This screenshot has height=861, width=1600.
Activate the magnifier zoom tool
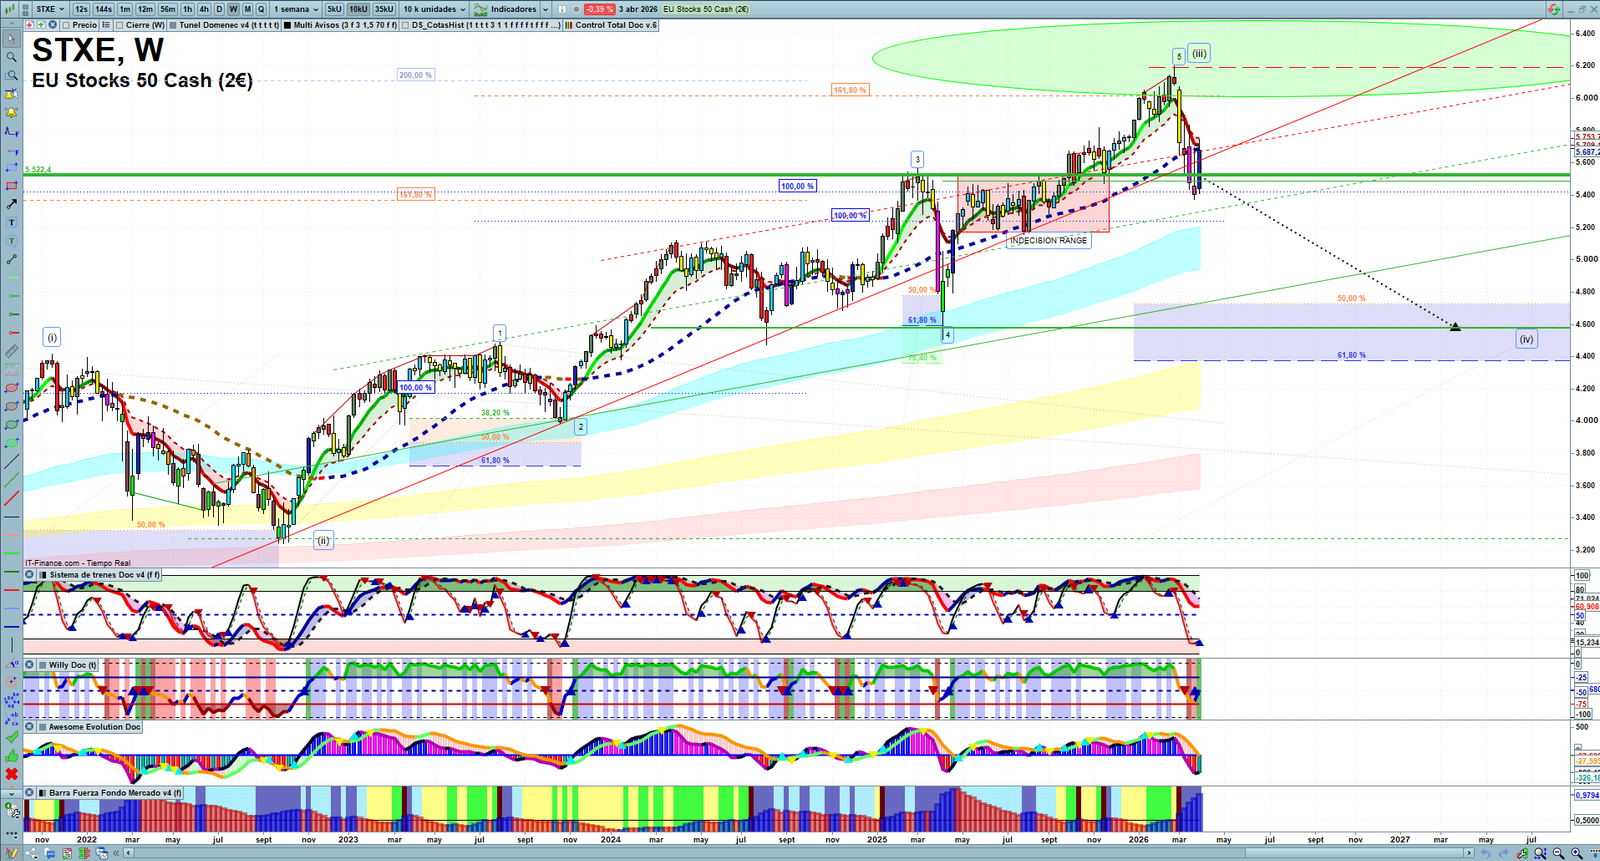tap(11, 57)
